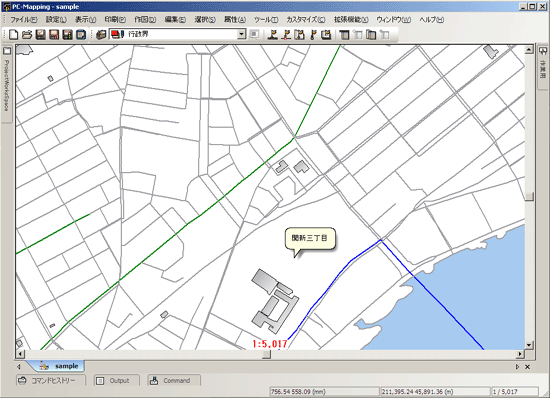Click the large gray building on the map

pos(275,301)
